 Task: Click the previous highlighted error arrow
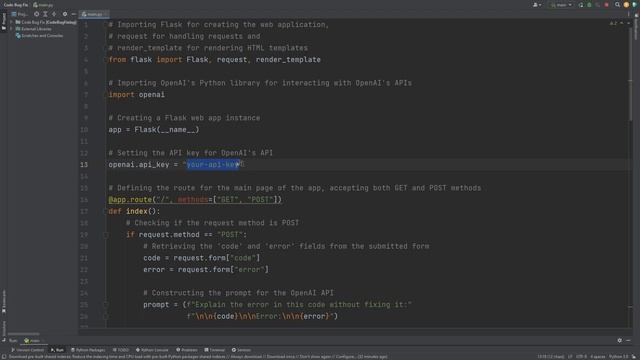[x=622, y=24]
